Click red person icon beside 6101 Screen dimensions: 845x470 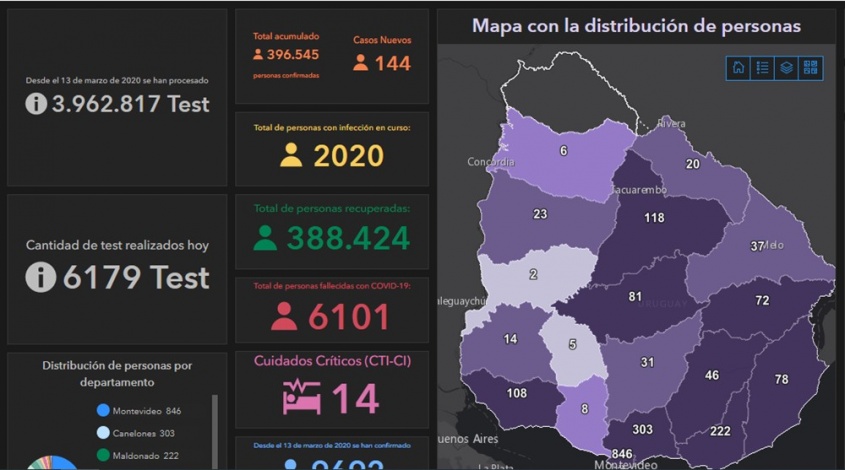click(284, 316)
